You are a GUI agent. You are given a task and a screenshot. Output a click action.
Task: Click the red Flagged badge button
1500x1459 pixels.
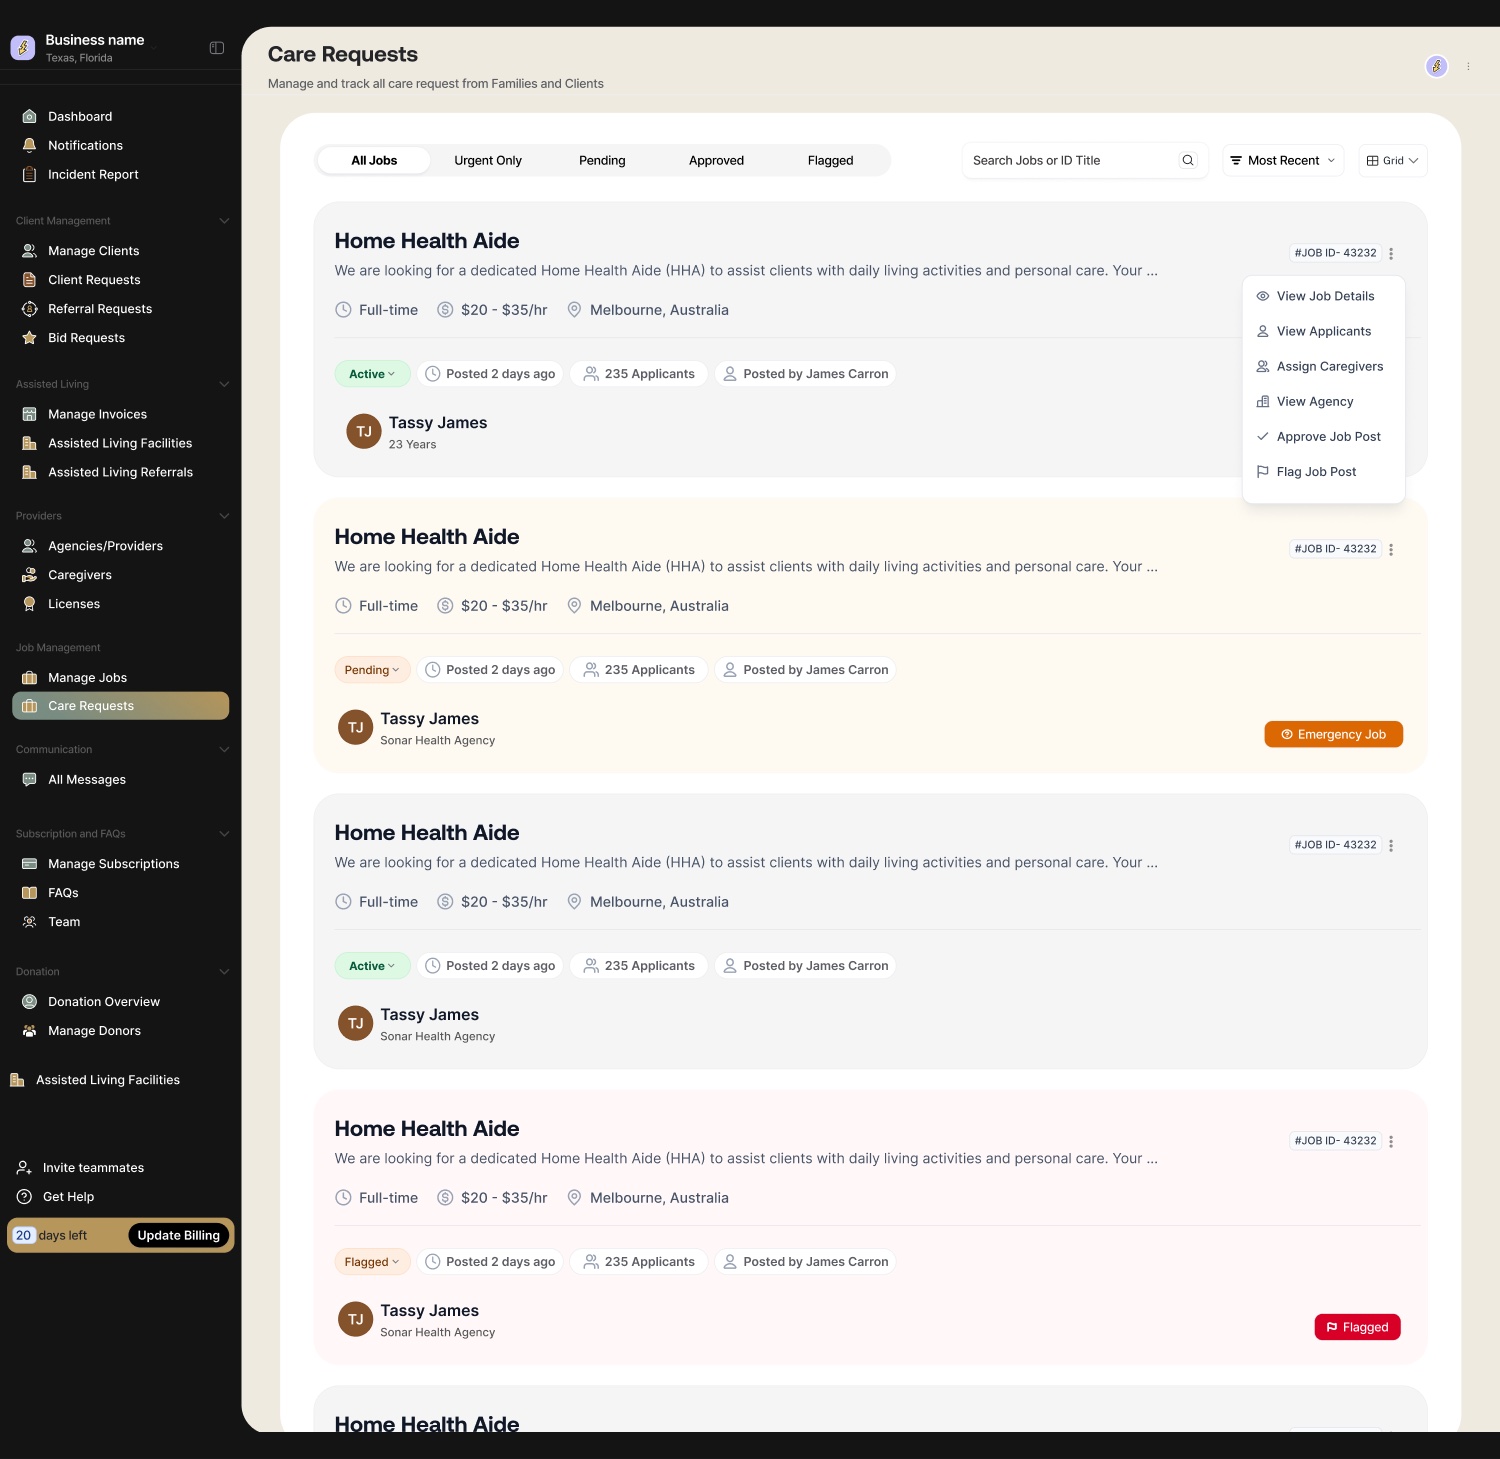pos(1357,1327)
